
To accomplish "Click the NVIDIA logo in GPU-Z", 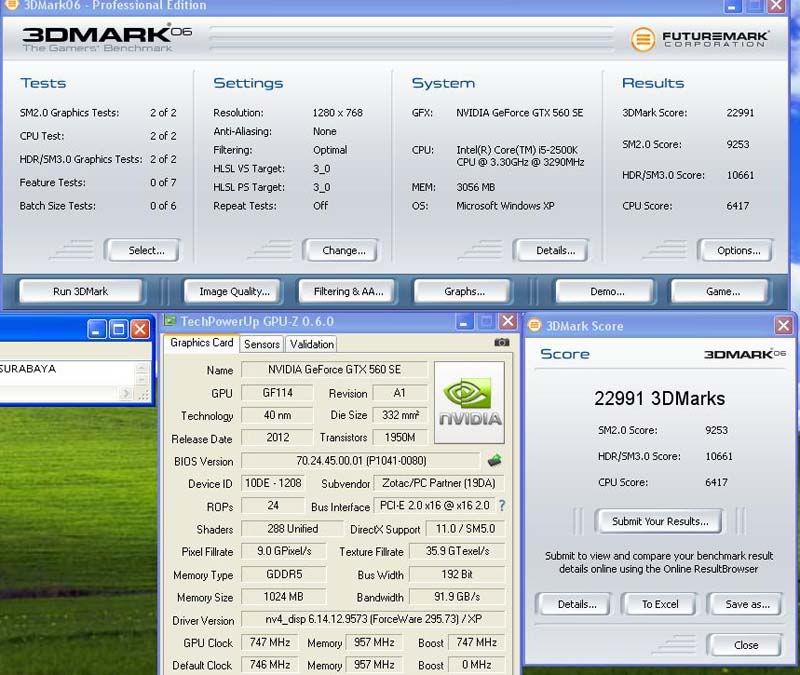I will (x=469, y=402).
